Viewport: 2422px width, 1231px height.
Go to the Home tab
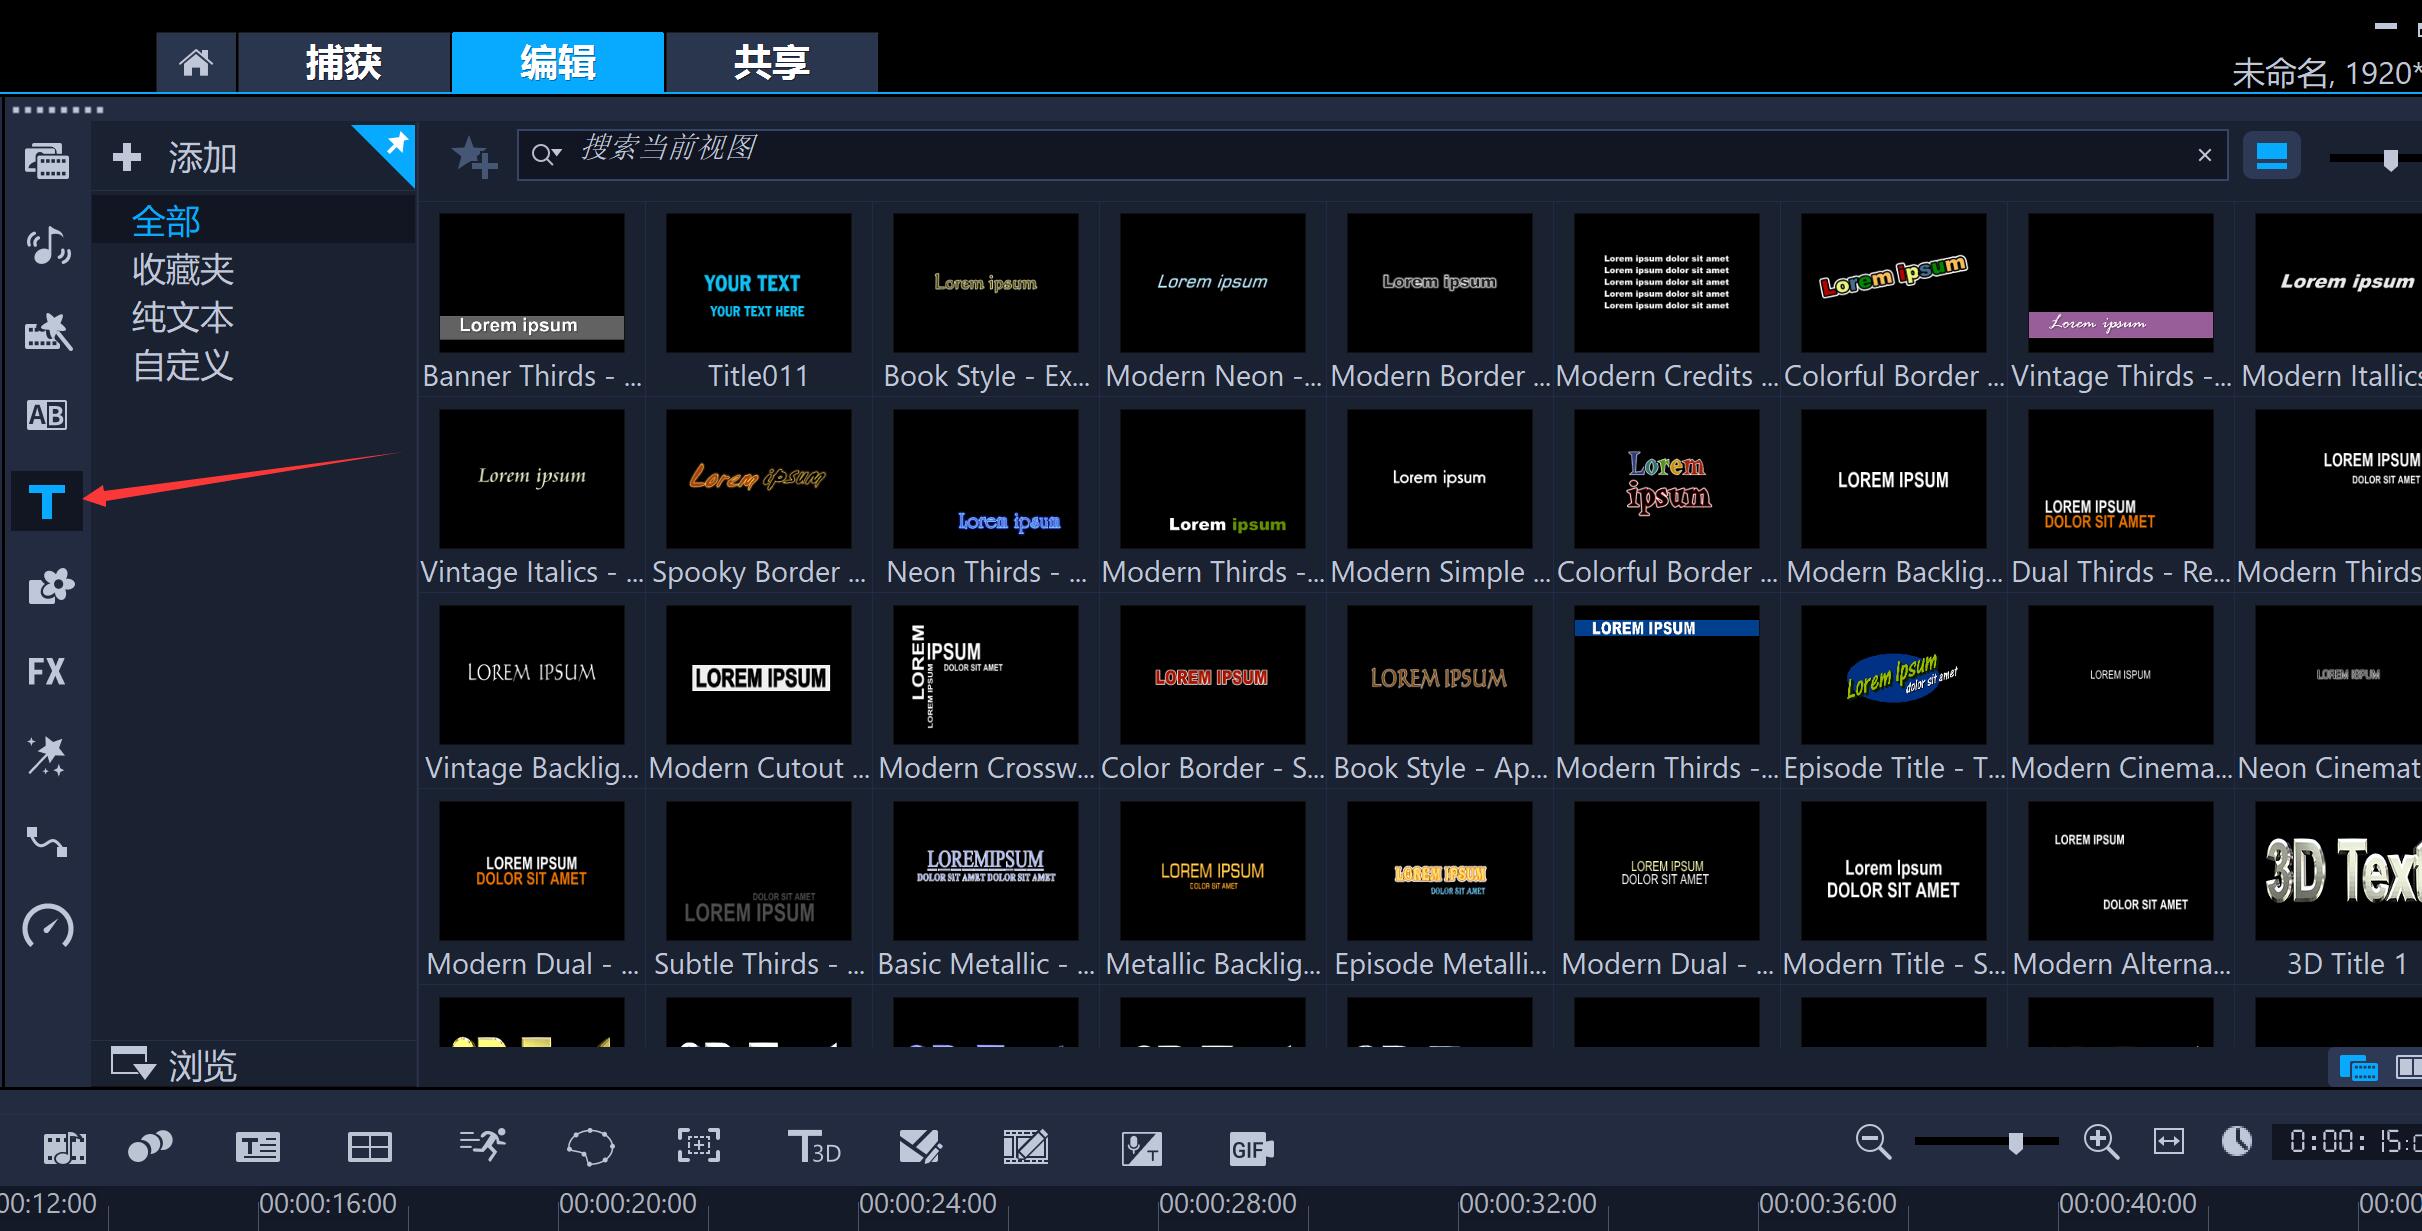(196, 62)
